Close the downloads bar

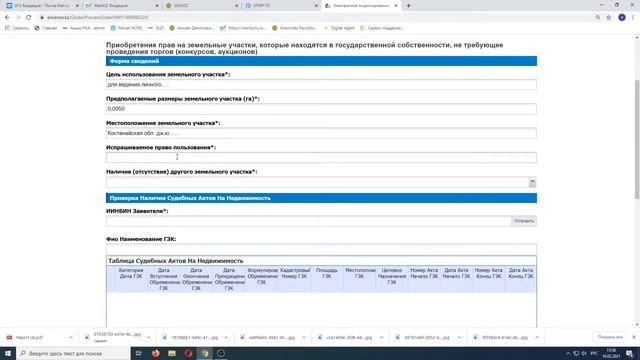pos(634,337)
